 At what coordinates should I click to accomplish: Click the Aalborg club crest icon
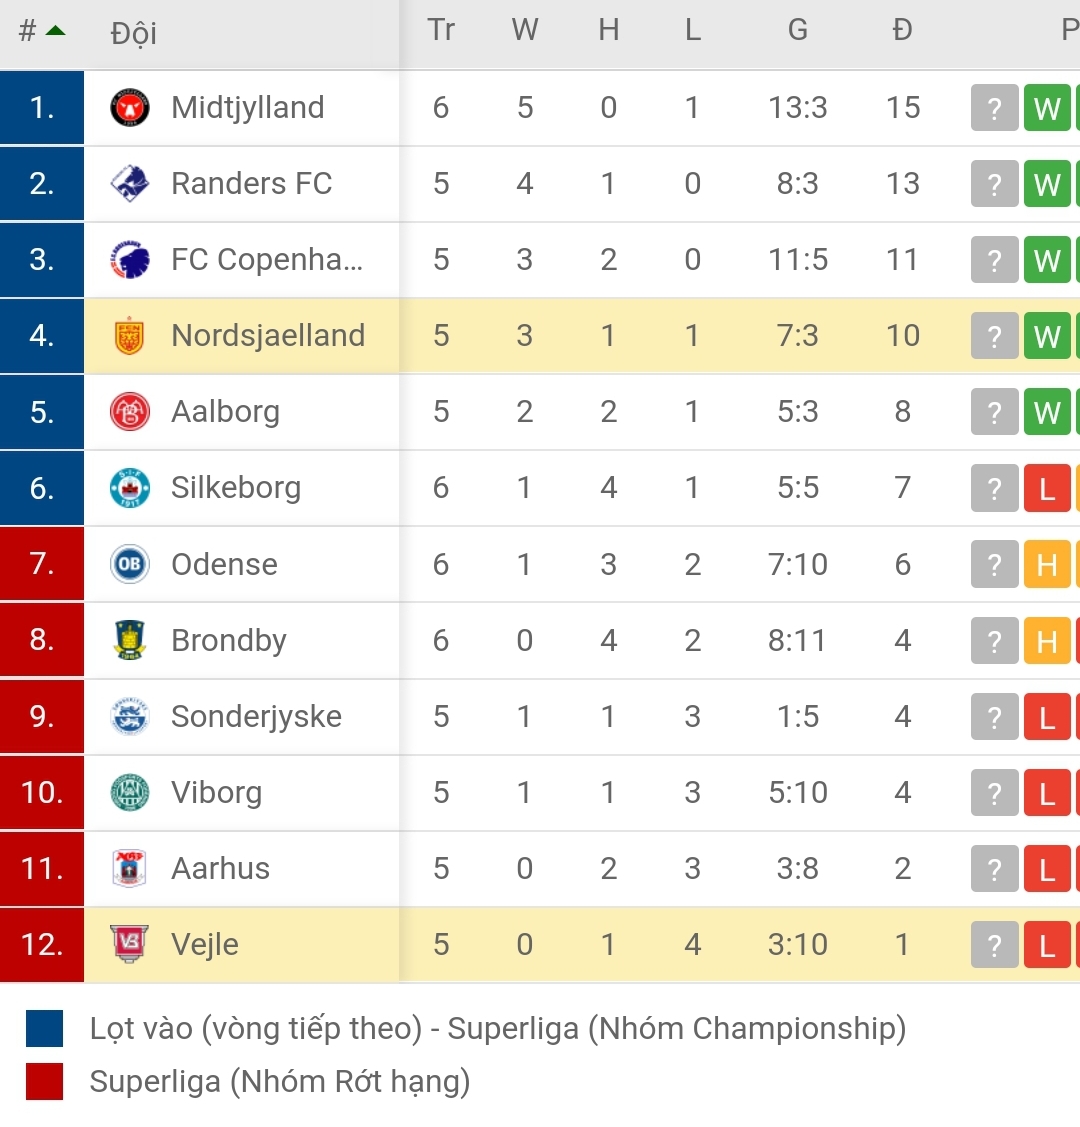click(130, 412)
